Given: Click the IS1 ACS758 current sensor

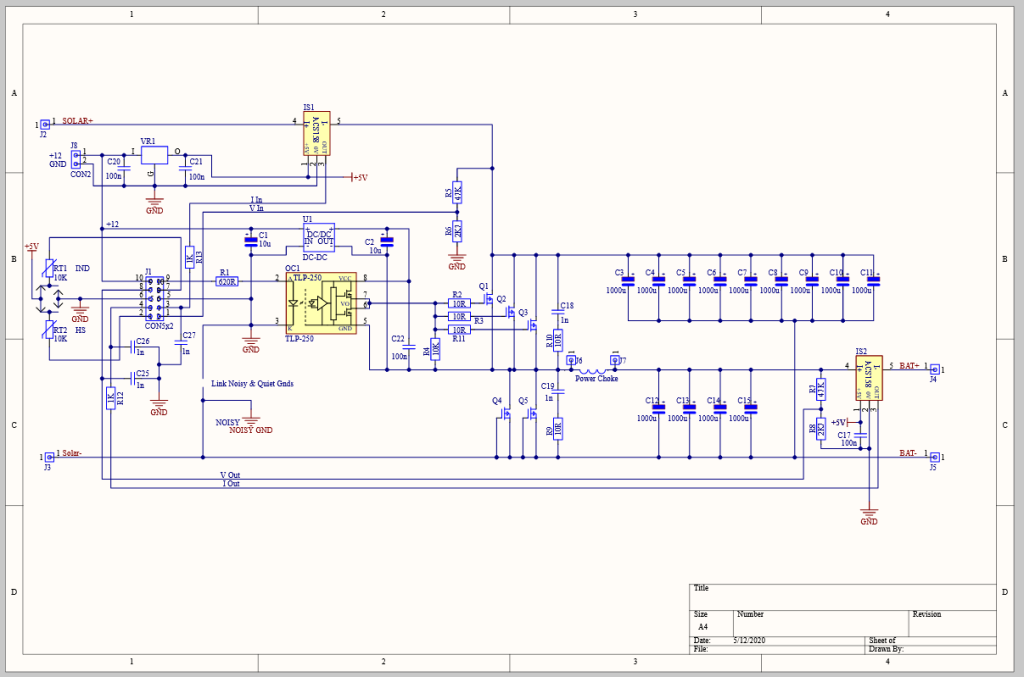Looking at the screenshot, I should [x=317, y=134].
